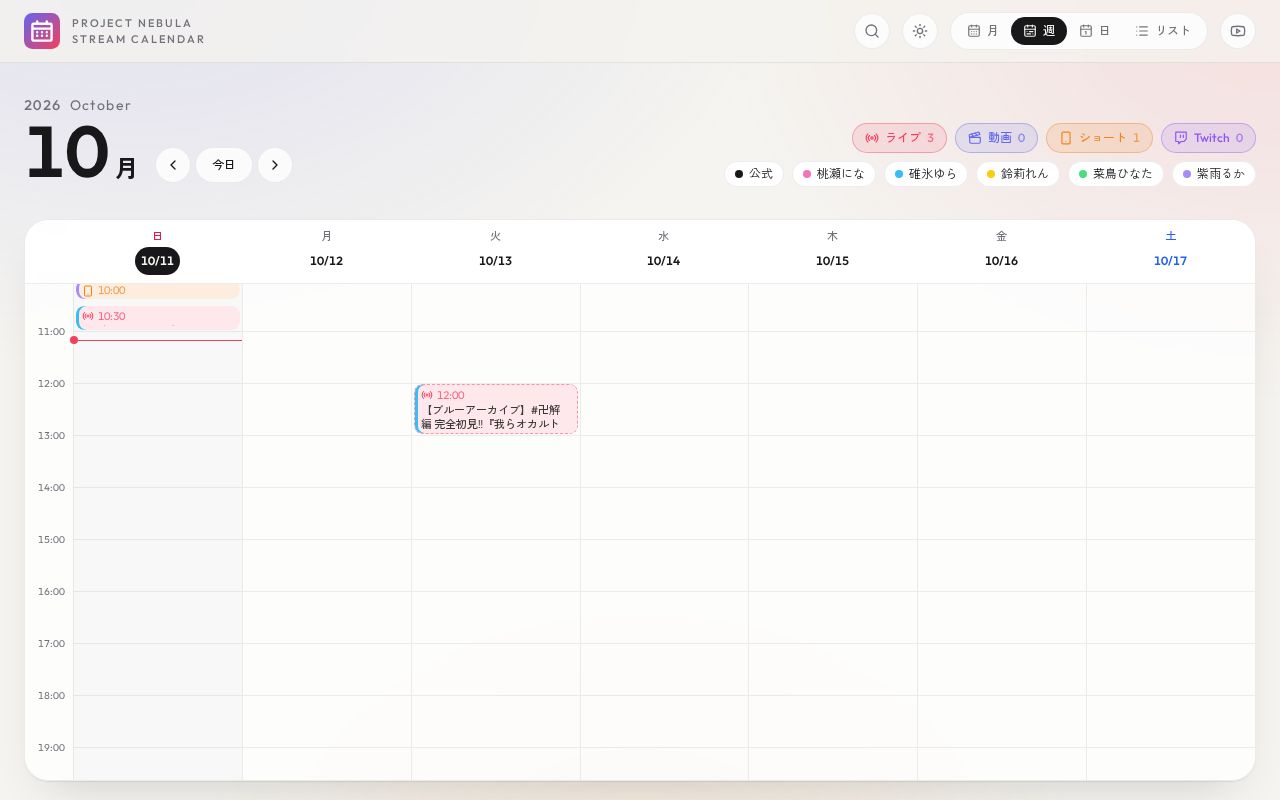The width and height of the screenshot is (1280, 800).
Task: Click the Project Nebula calendar logo icon
Action: pos(42,31)
